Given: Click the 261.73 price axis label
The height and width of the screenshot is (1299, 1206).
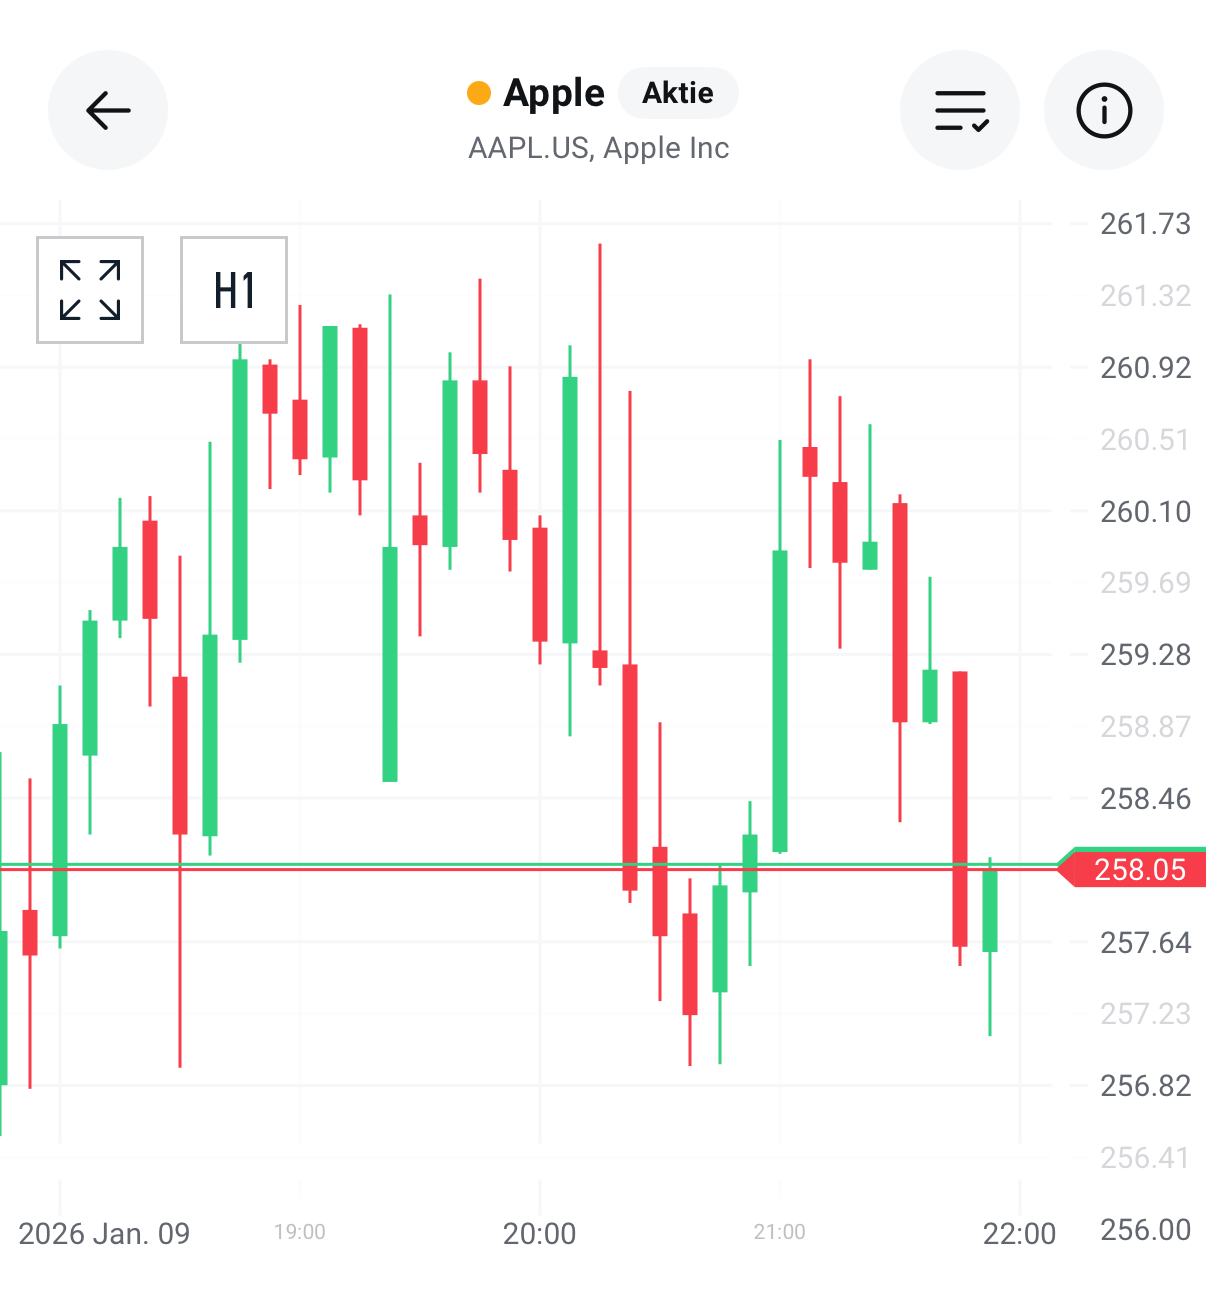Looking at the screenshot, I should click(1145, 224).
